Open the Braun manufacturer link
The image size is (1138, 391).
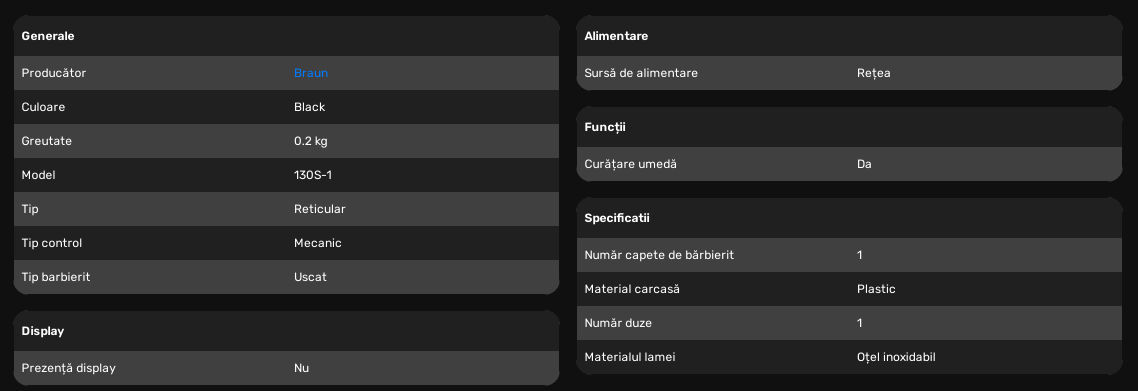(x=311, y=73)
